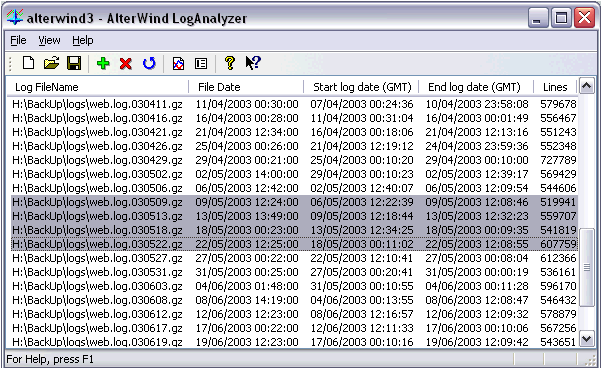
Task: Click the lines value 727789
Action: [x=558, y=160]
